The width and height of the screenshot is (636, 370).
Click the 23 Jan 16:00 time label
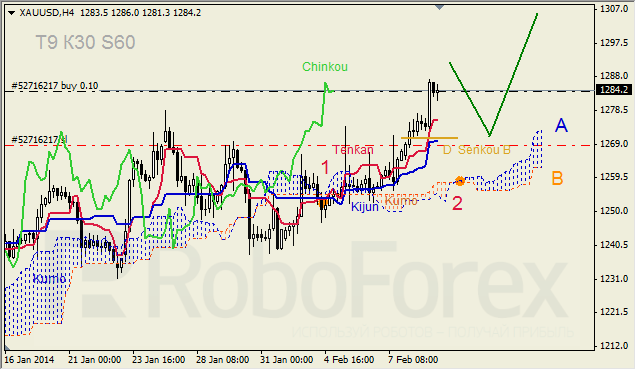[159, 360]
